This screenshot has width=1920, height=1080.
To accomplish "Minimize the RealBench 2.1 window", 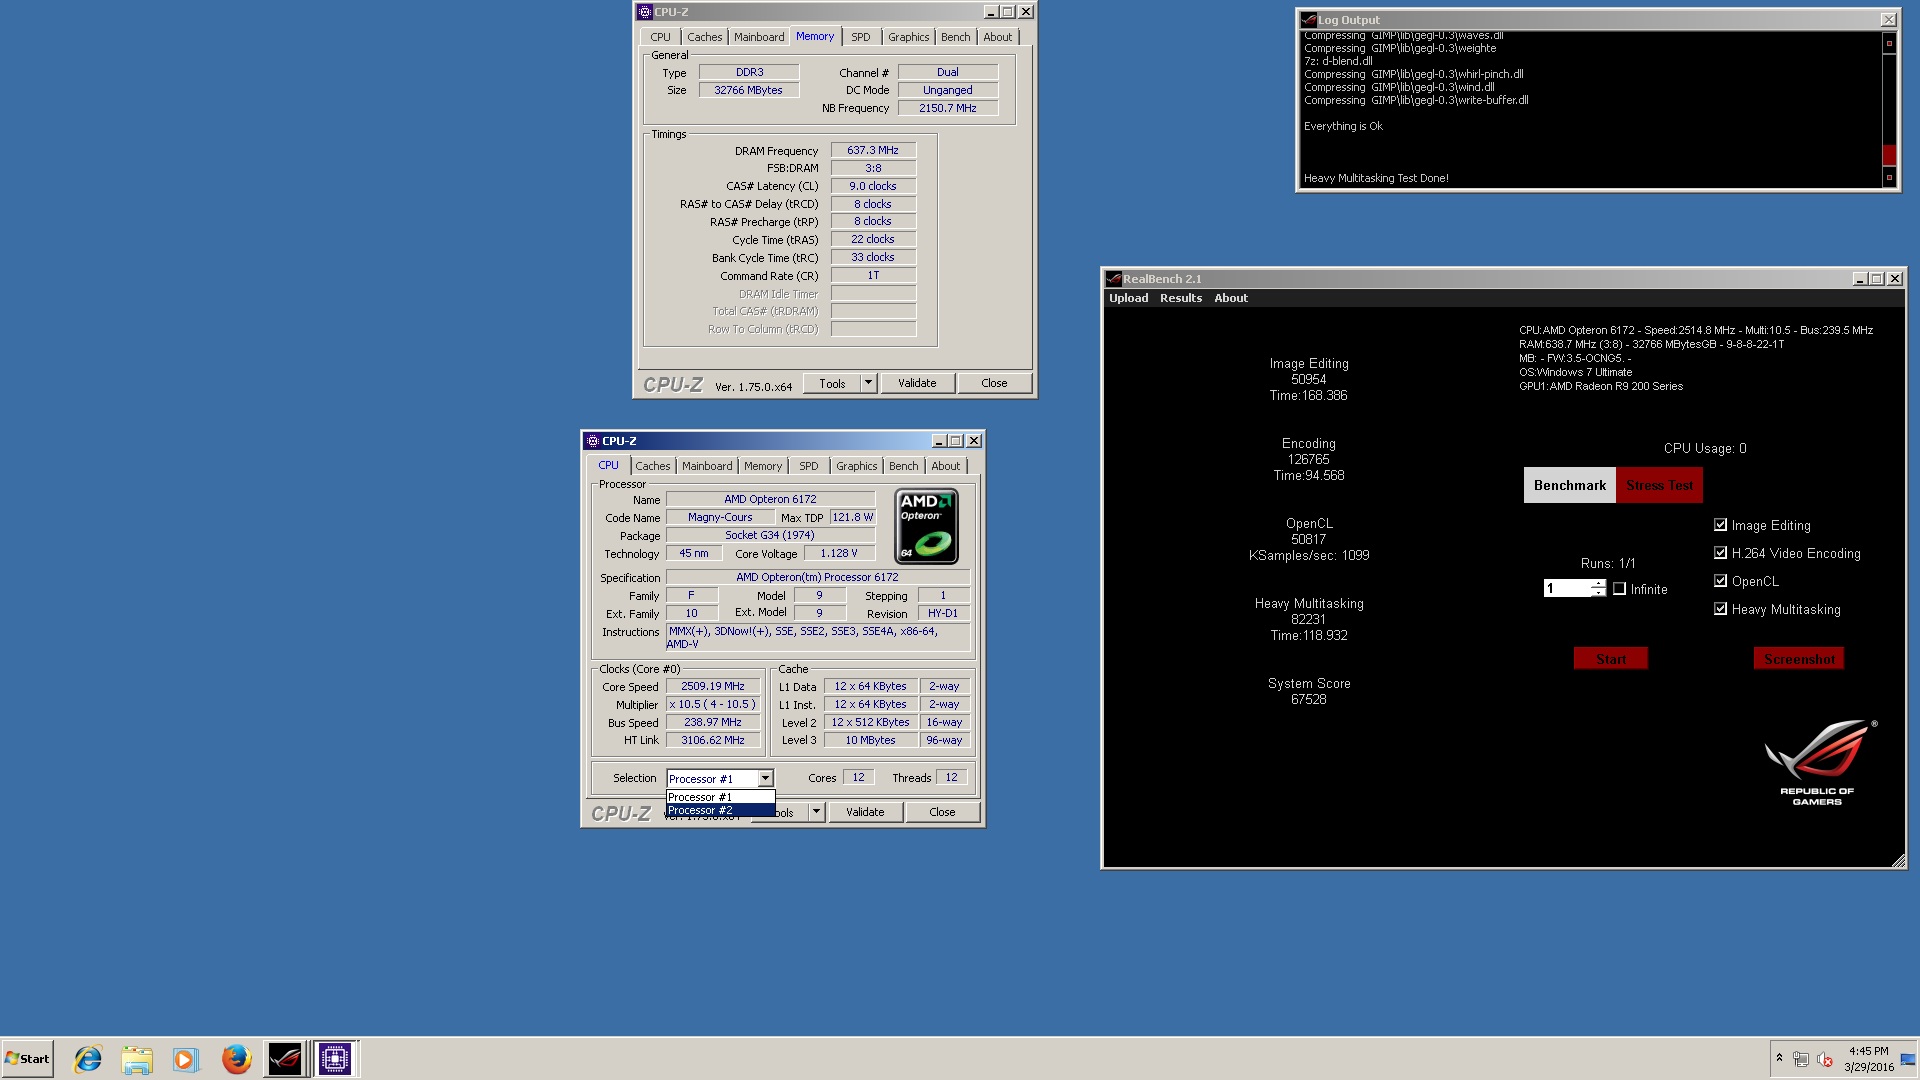I will 1859,279.
